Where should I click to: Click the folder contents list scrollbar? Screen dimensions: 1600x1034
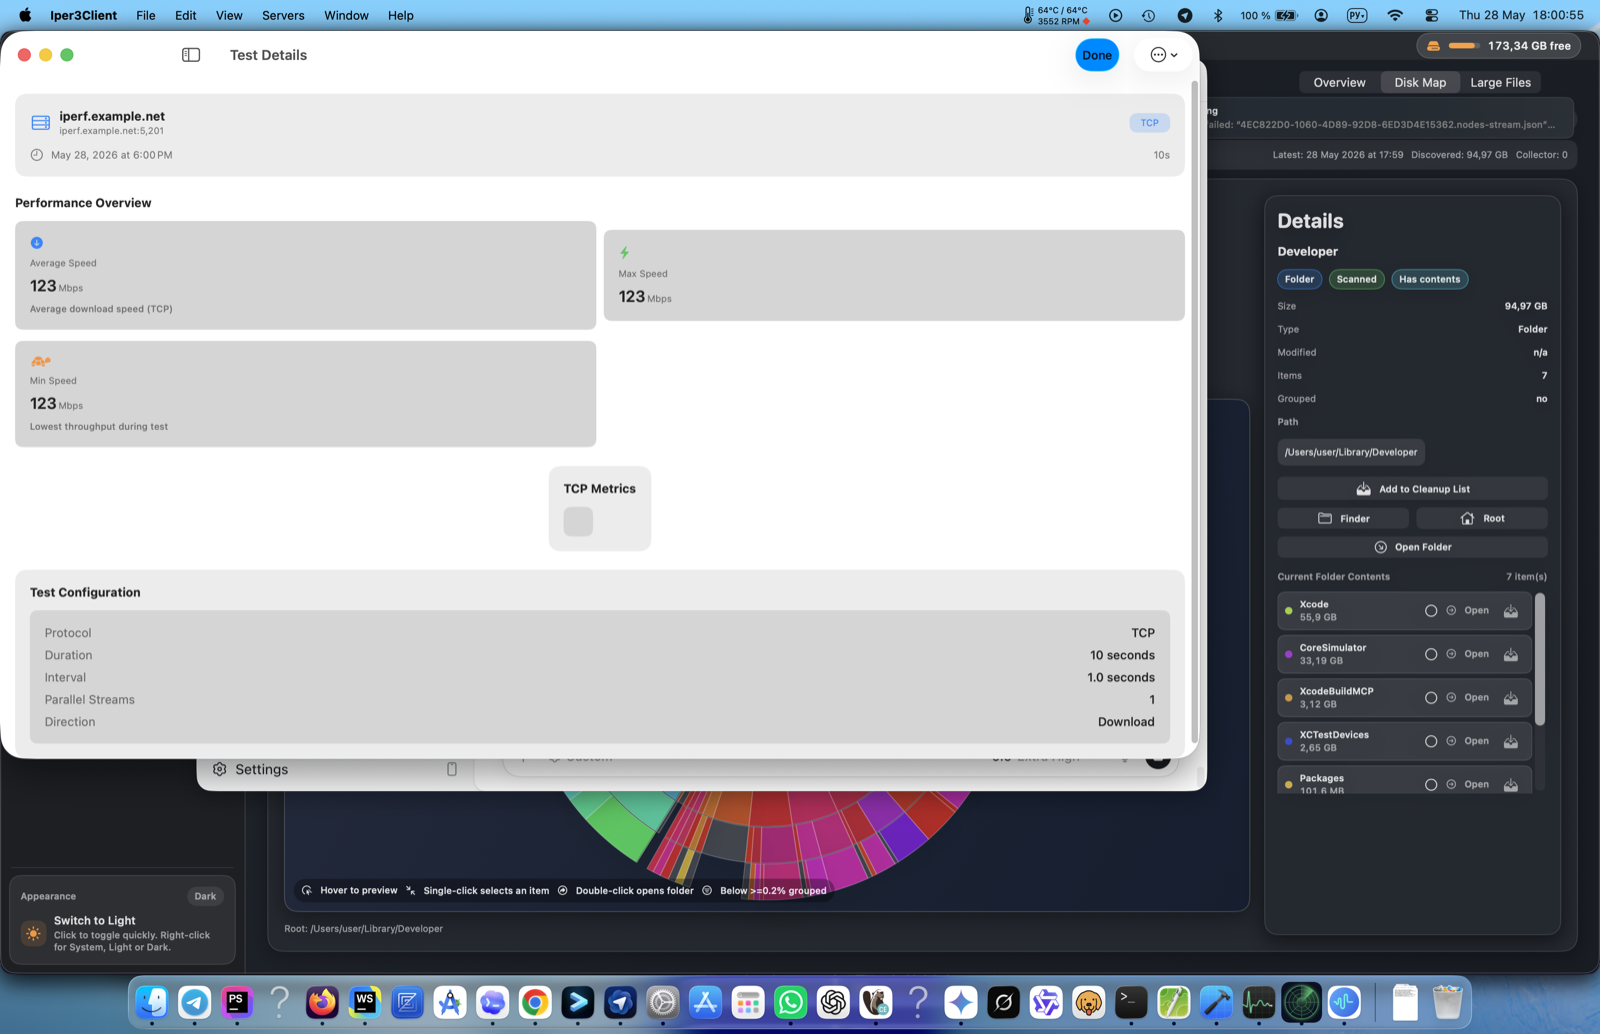pos(1540,660)
